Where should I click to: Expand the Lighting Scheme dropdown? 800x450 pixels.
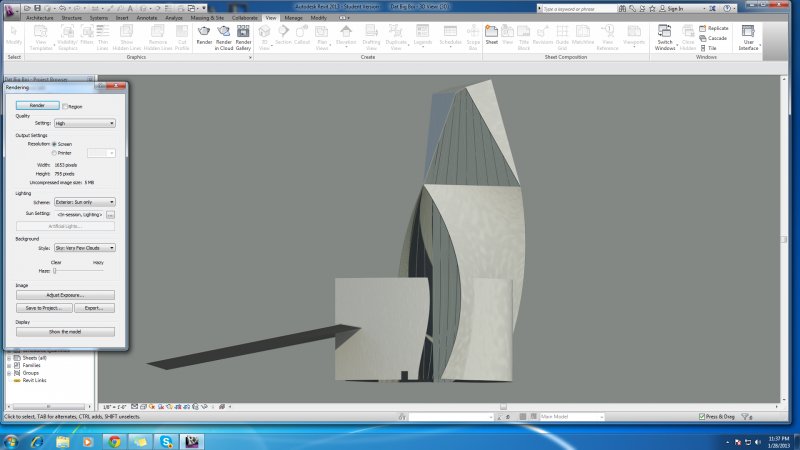point(85,202)
